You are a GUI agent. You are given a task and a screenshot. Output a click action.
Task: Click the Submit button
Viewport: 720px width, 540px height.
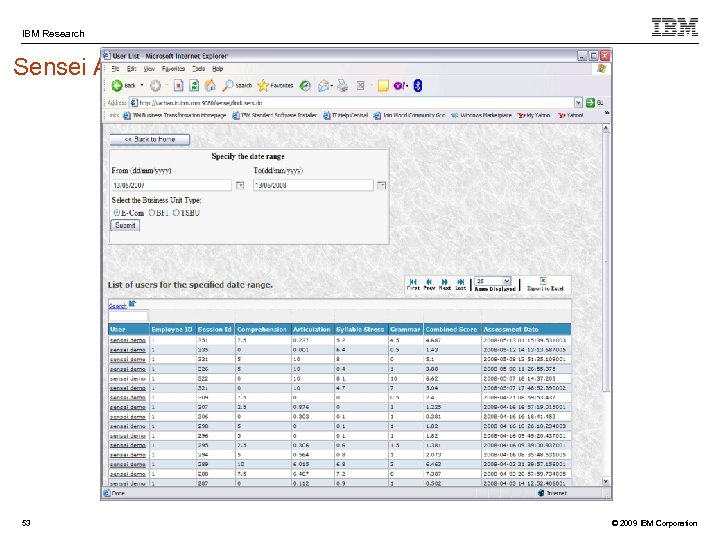125,225
